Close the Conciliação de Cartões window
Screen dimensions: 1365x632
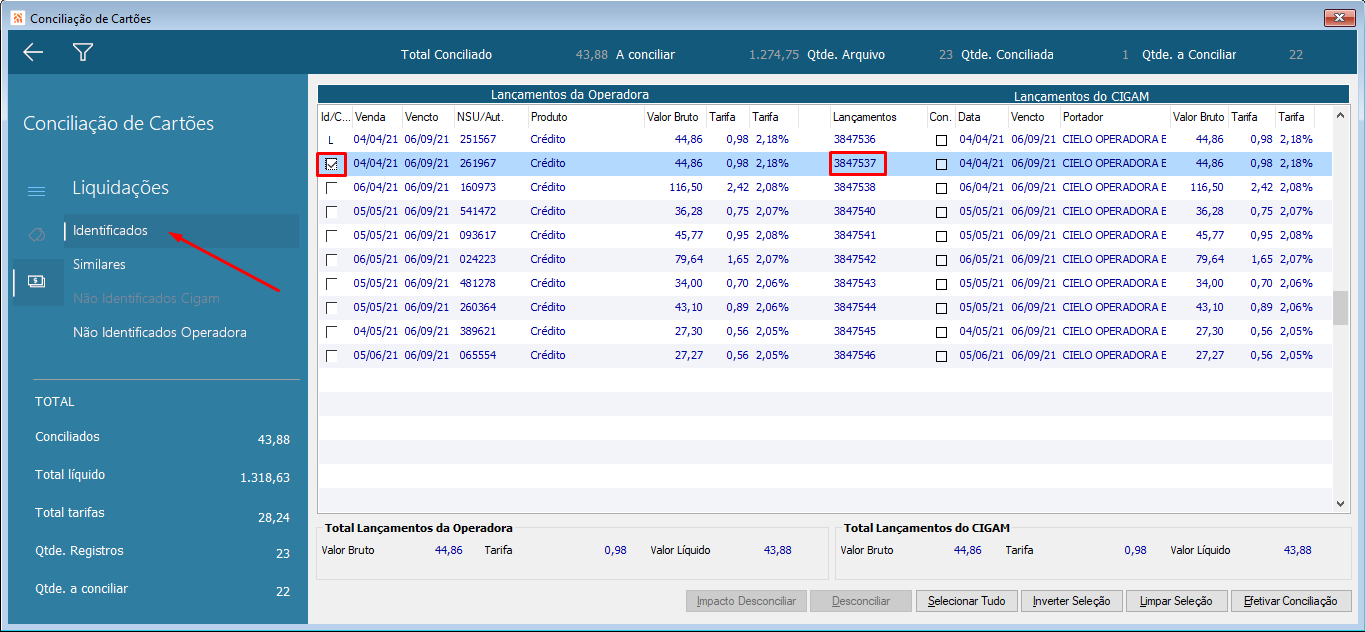[x=1339, y=18]
